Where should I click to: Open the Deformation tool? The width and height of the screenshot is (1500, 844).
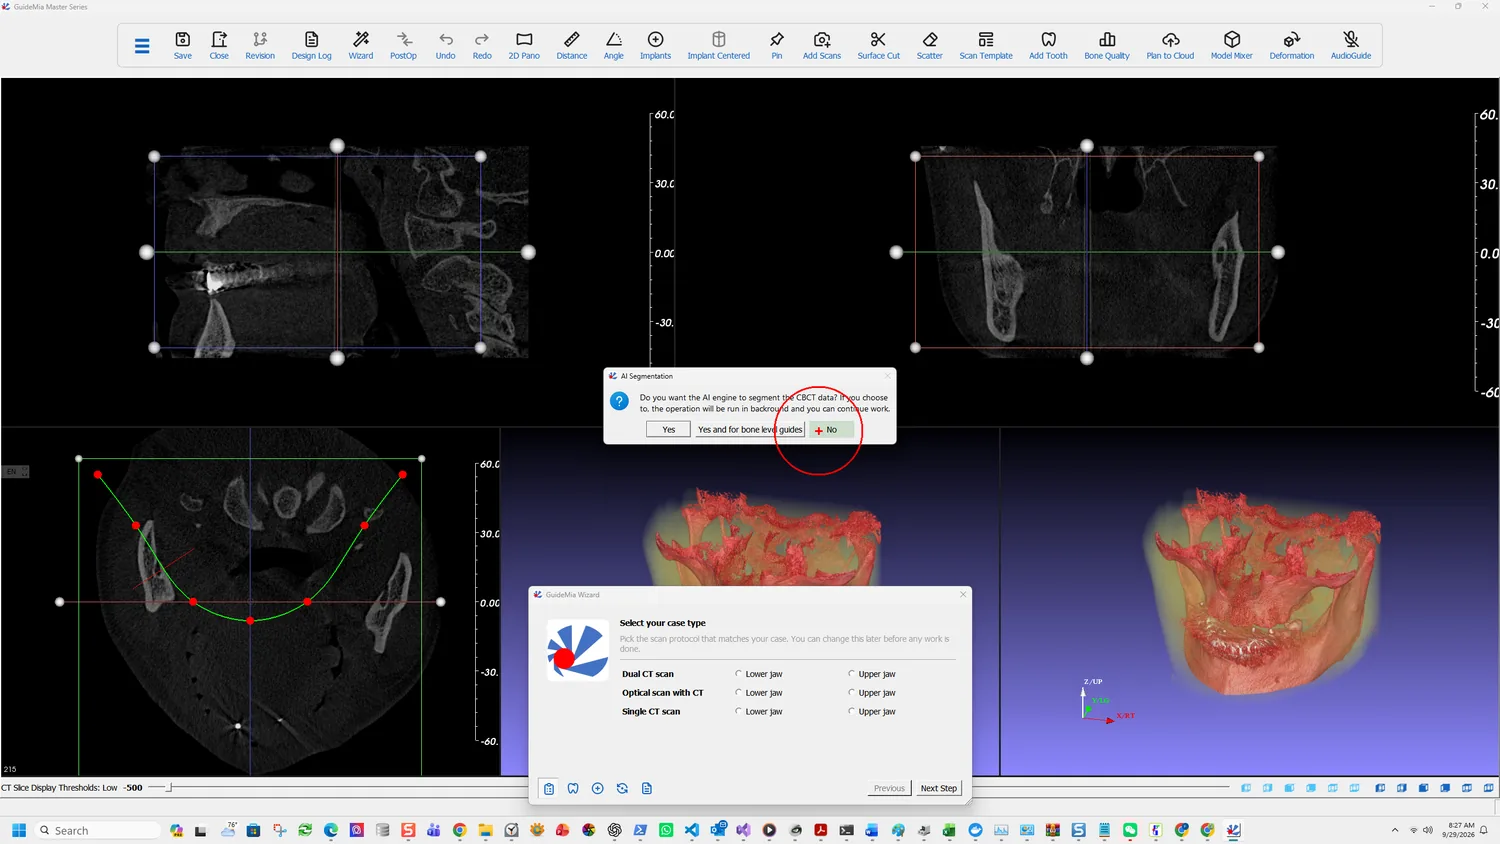click(x=1292, y=46)
